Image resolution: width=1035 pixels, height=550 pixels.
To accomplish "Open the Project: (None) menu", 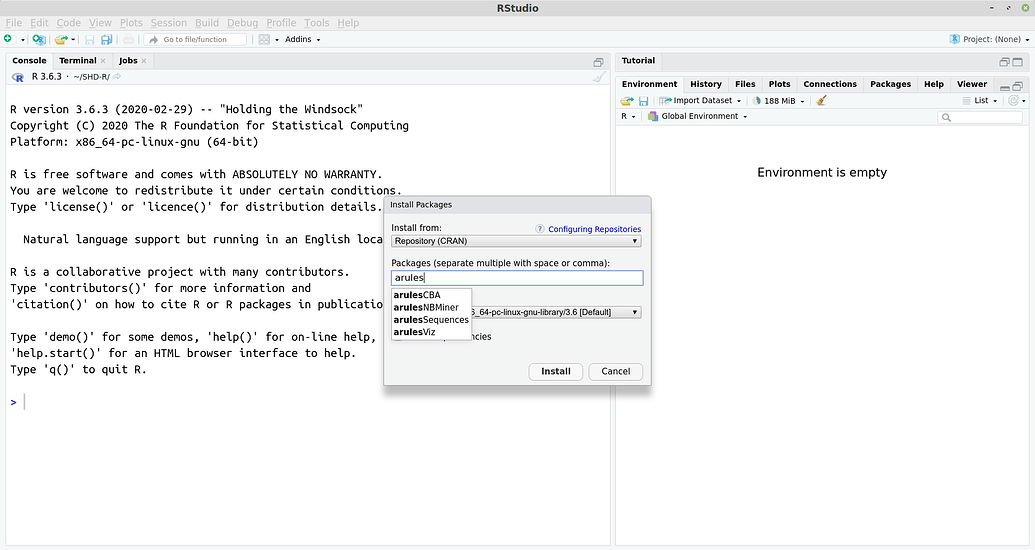I will pyautogui.click(x=989, y=40).
